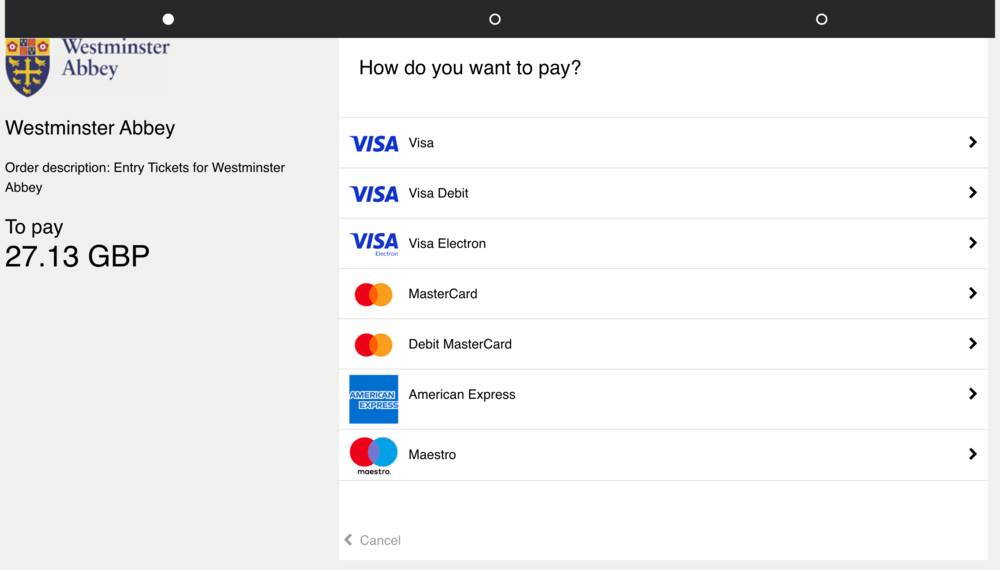Click the MasterCard circles logo
This screenshot has width=1000, height=570.
[374, 295]
